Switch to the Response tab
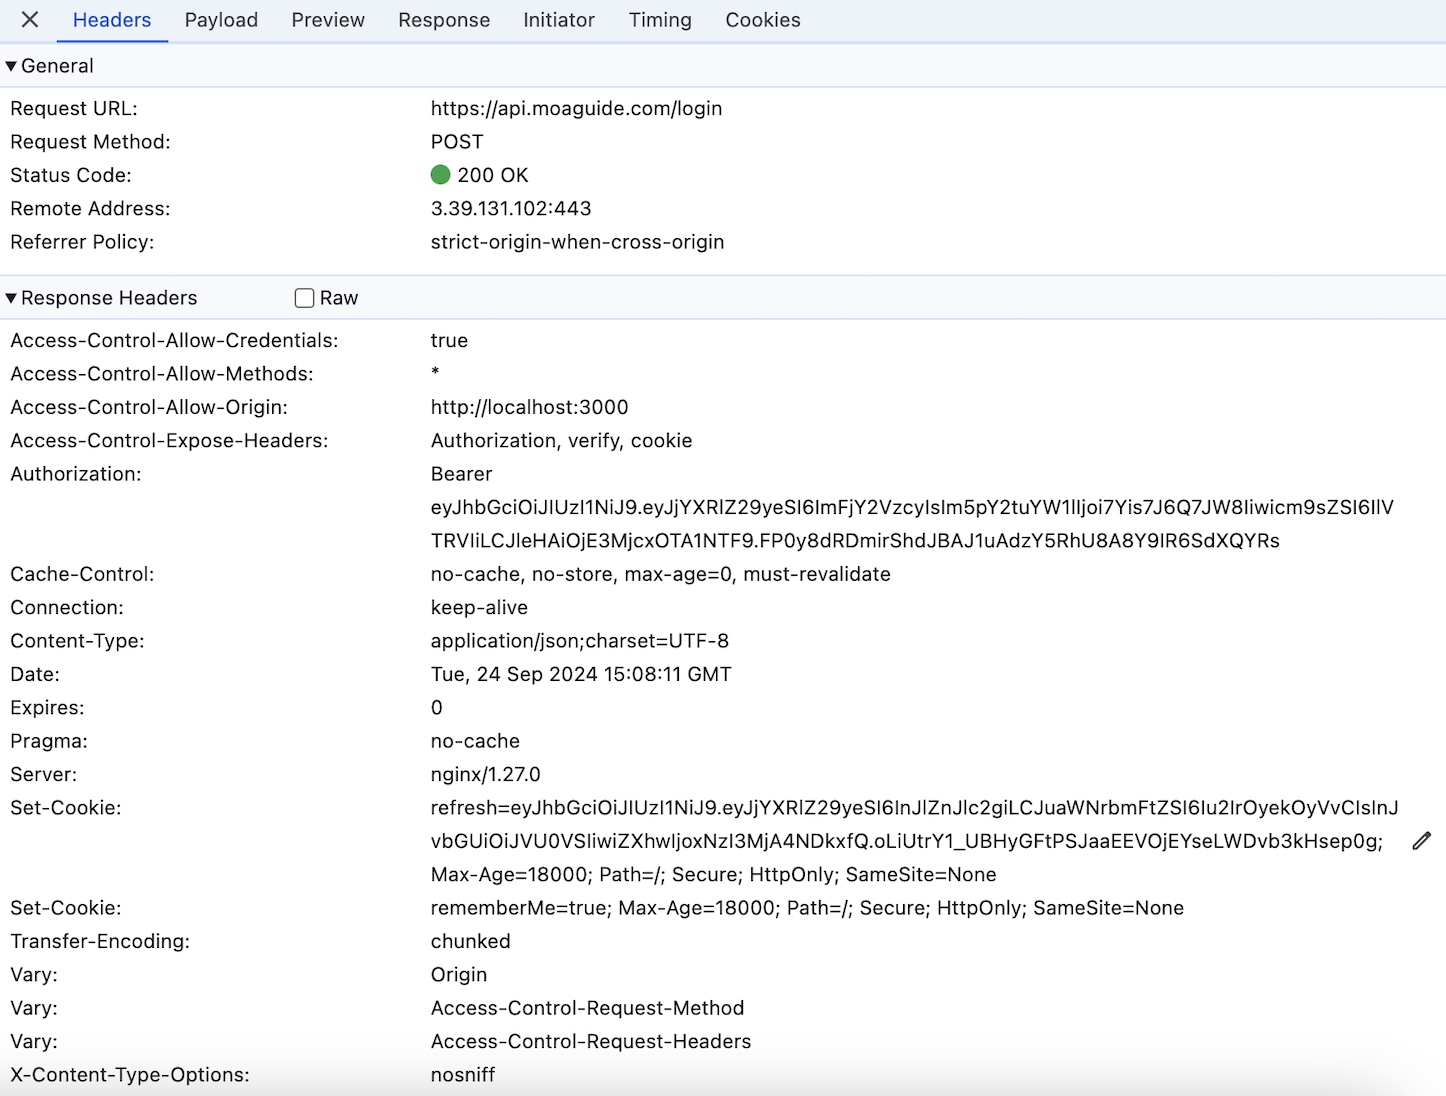This screenshot has width=1446, height=1096. [444, 20]
